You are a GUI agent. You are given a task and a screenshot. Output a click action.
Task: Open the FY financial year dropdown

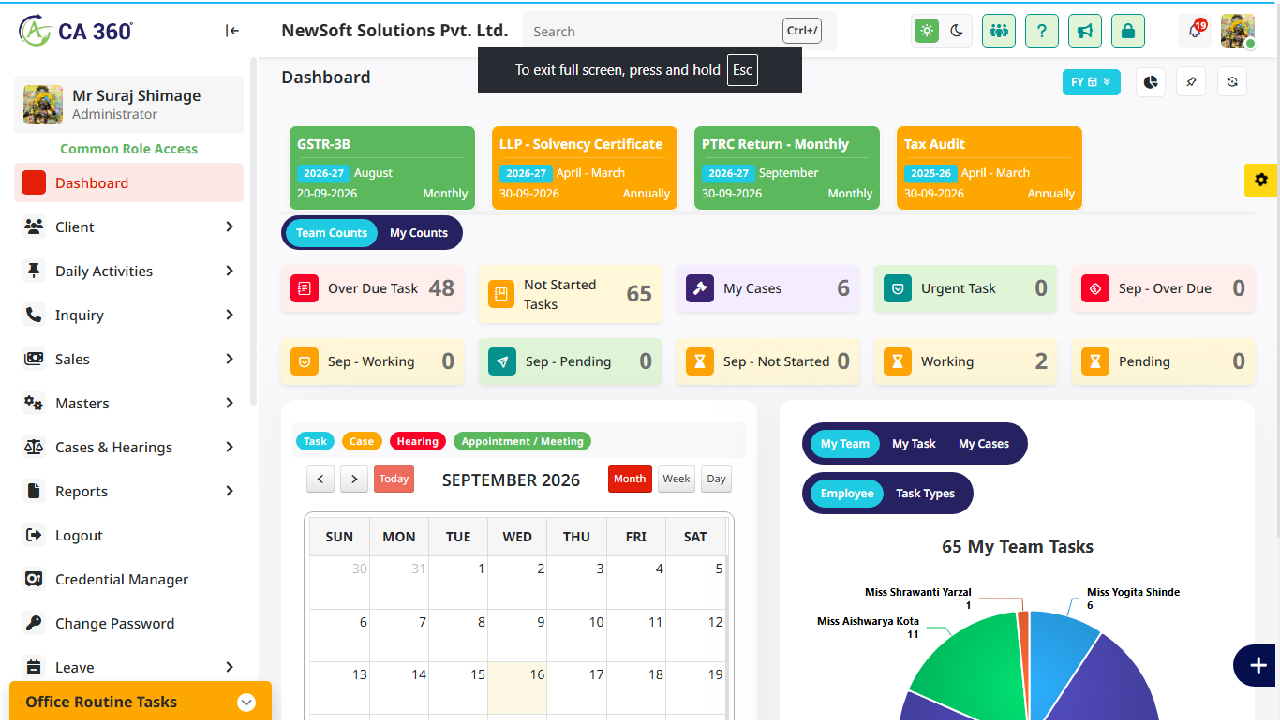click(x=1092, y=82)
